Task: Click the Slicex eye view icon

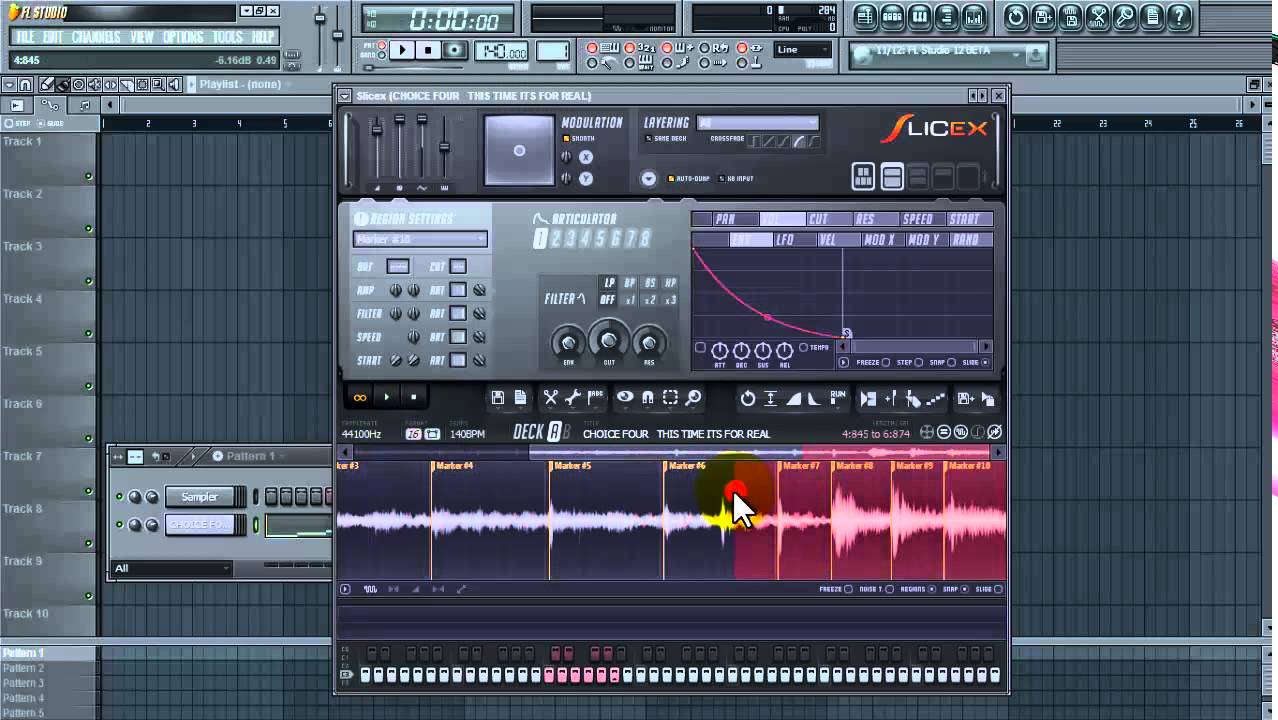Action: pos(625,398)
